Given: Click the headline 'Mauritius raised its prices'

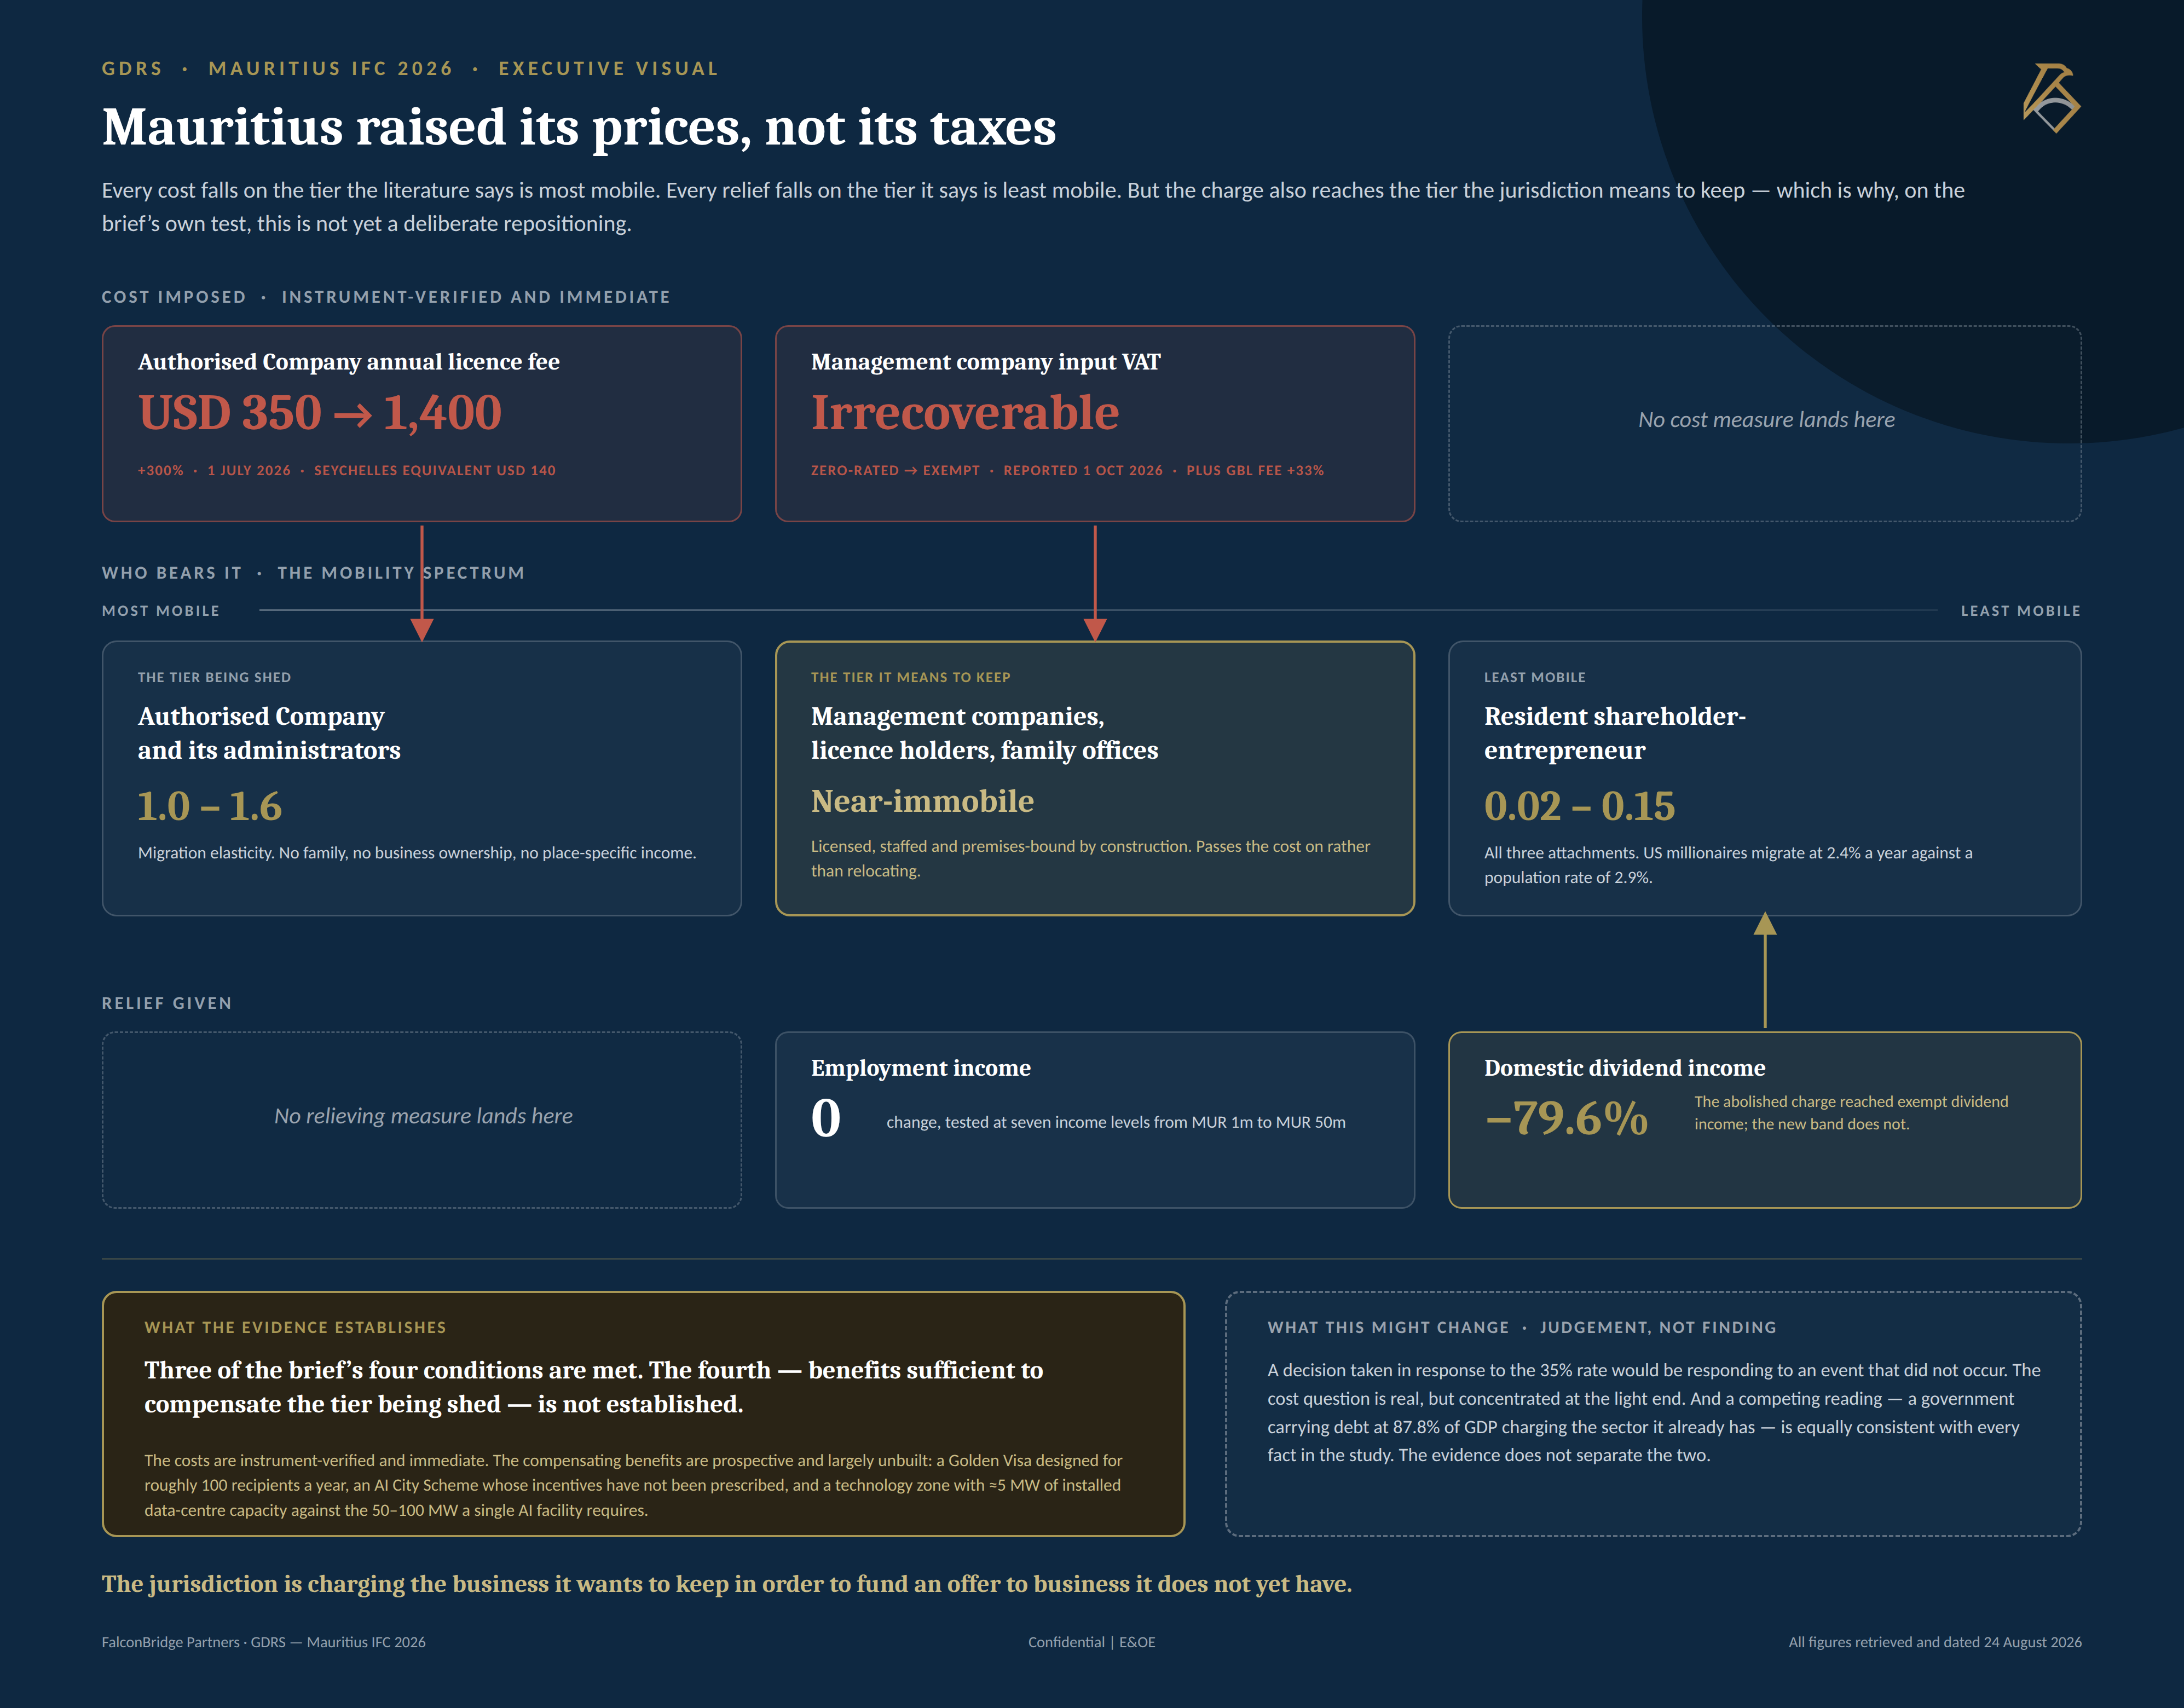Looking at the screenshot, I should 579,127.
